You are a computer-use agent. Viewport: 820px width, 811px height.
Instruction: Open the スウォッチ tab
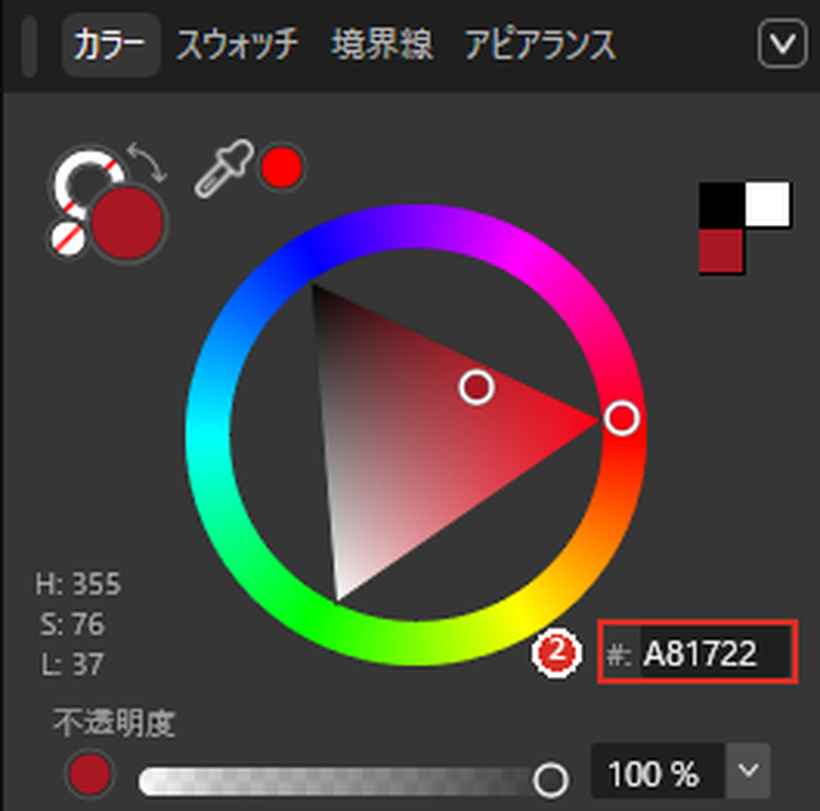click(x=237, y=45)
